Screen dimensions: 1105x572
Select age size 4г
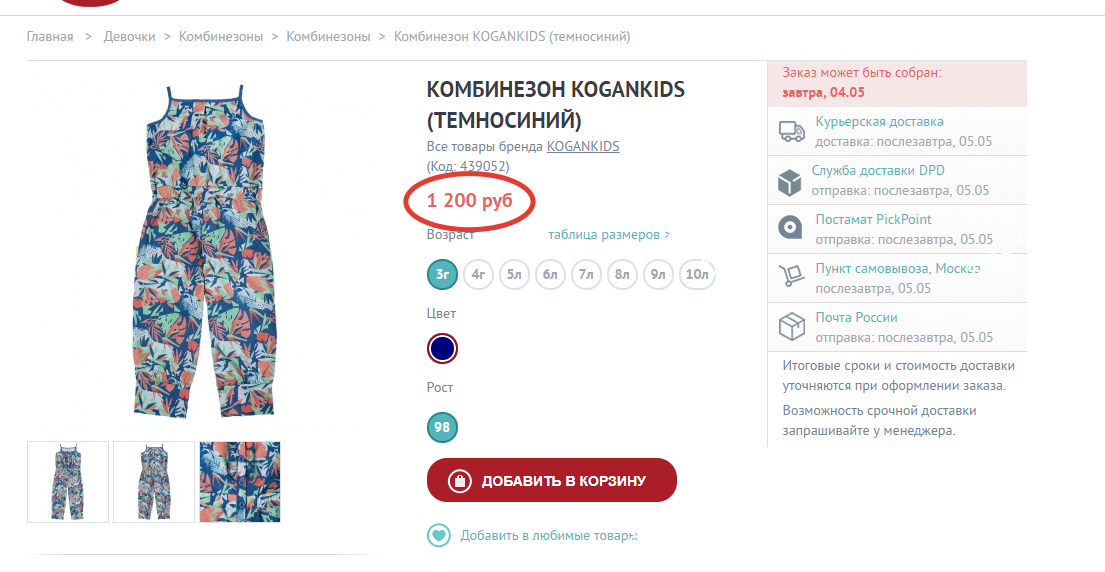click(x=479, y=275)
